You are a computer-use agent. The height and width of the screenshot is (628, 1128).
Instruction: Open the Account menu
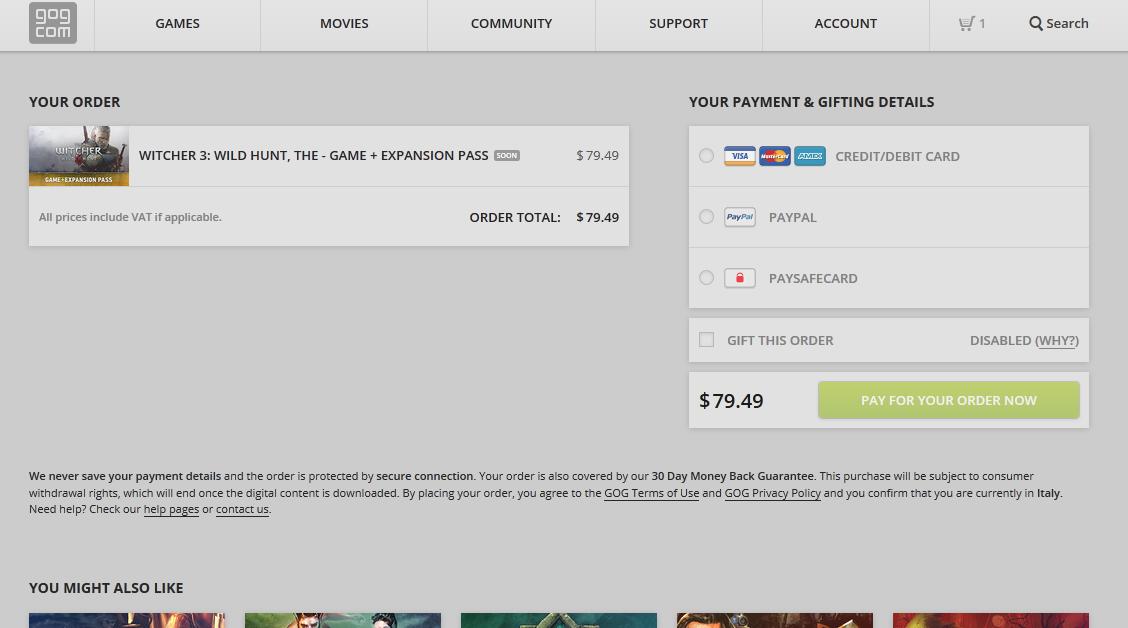(845, 24)
